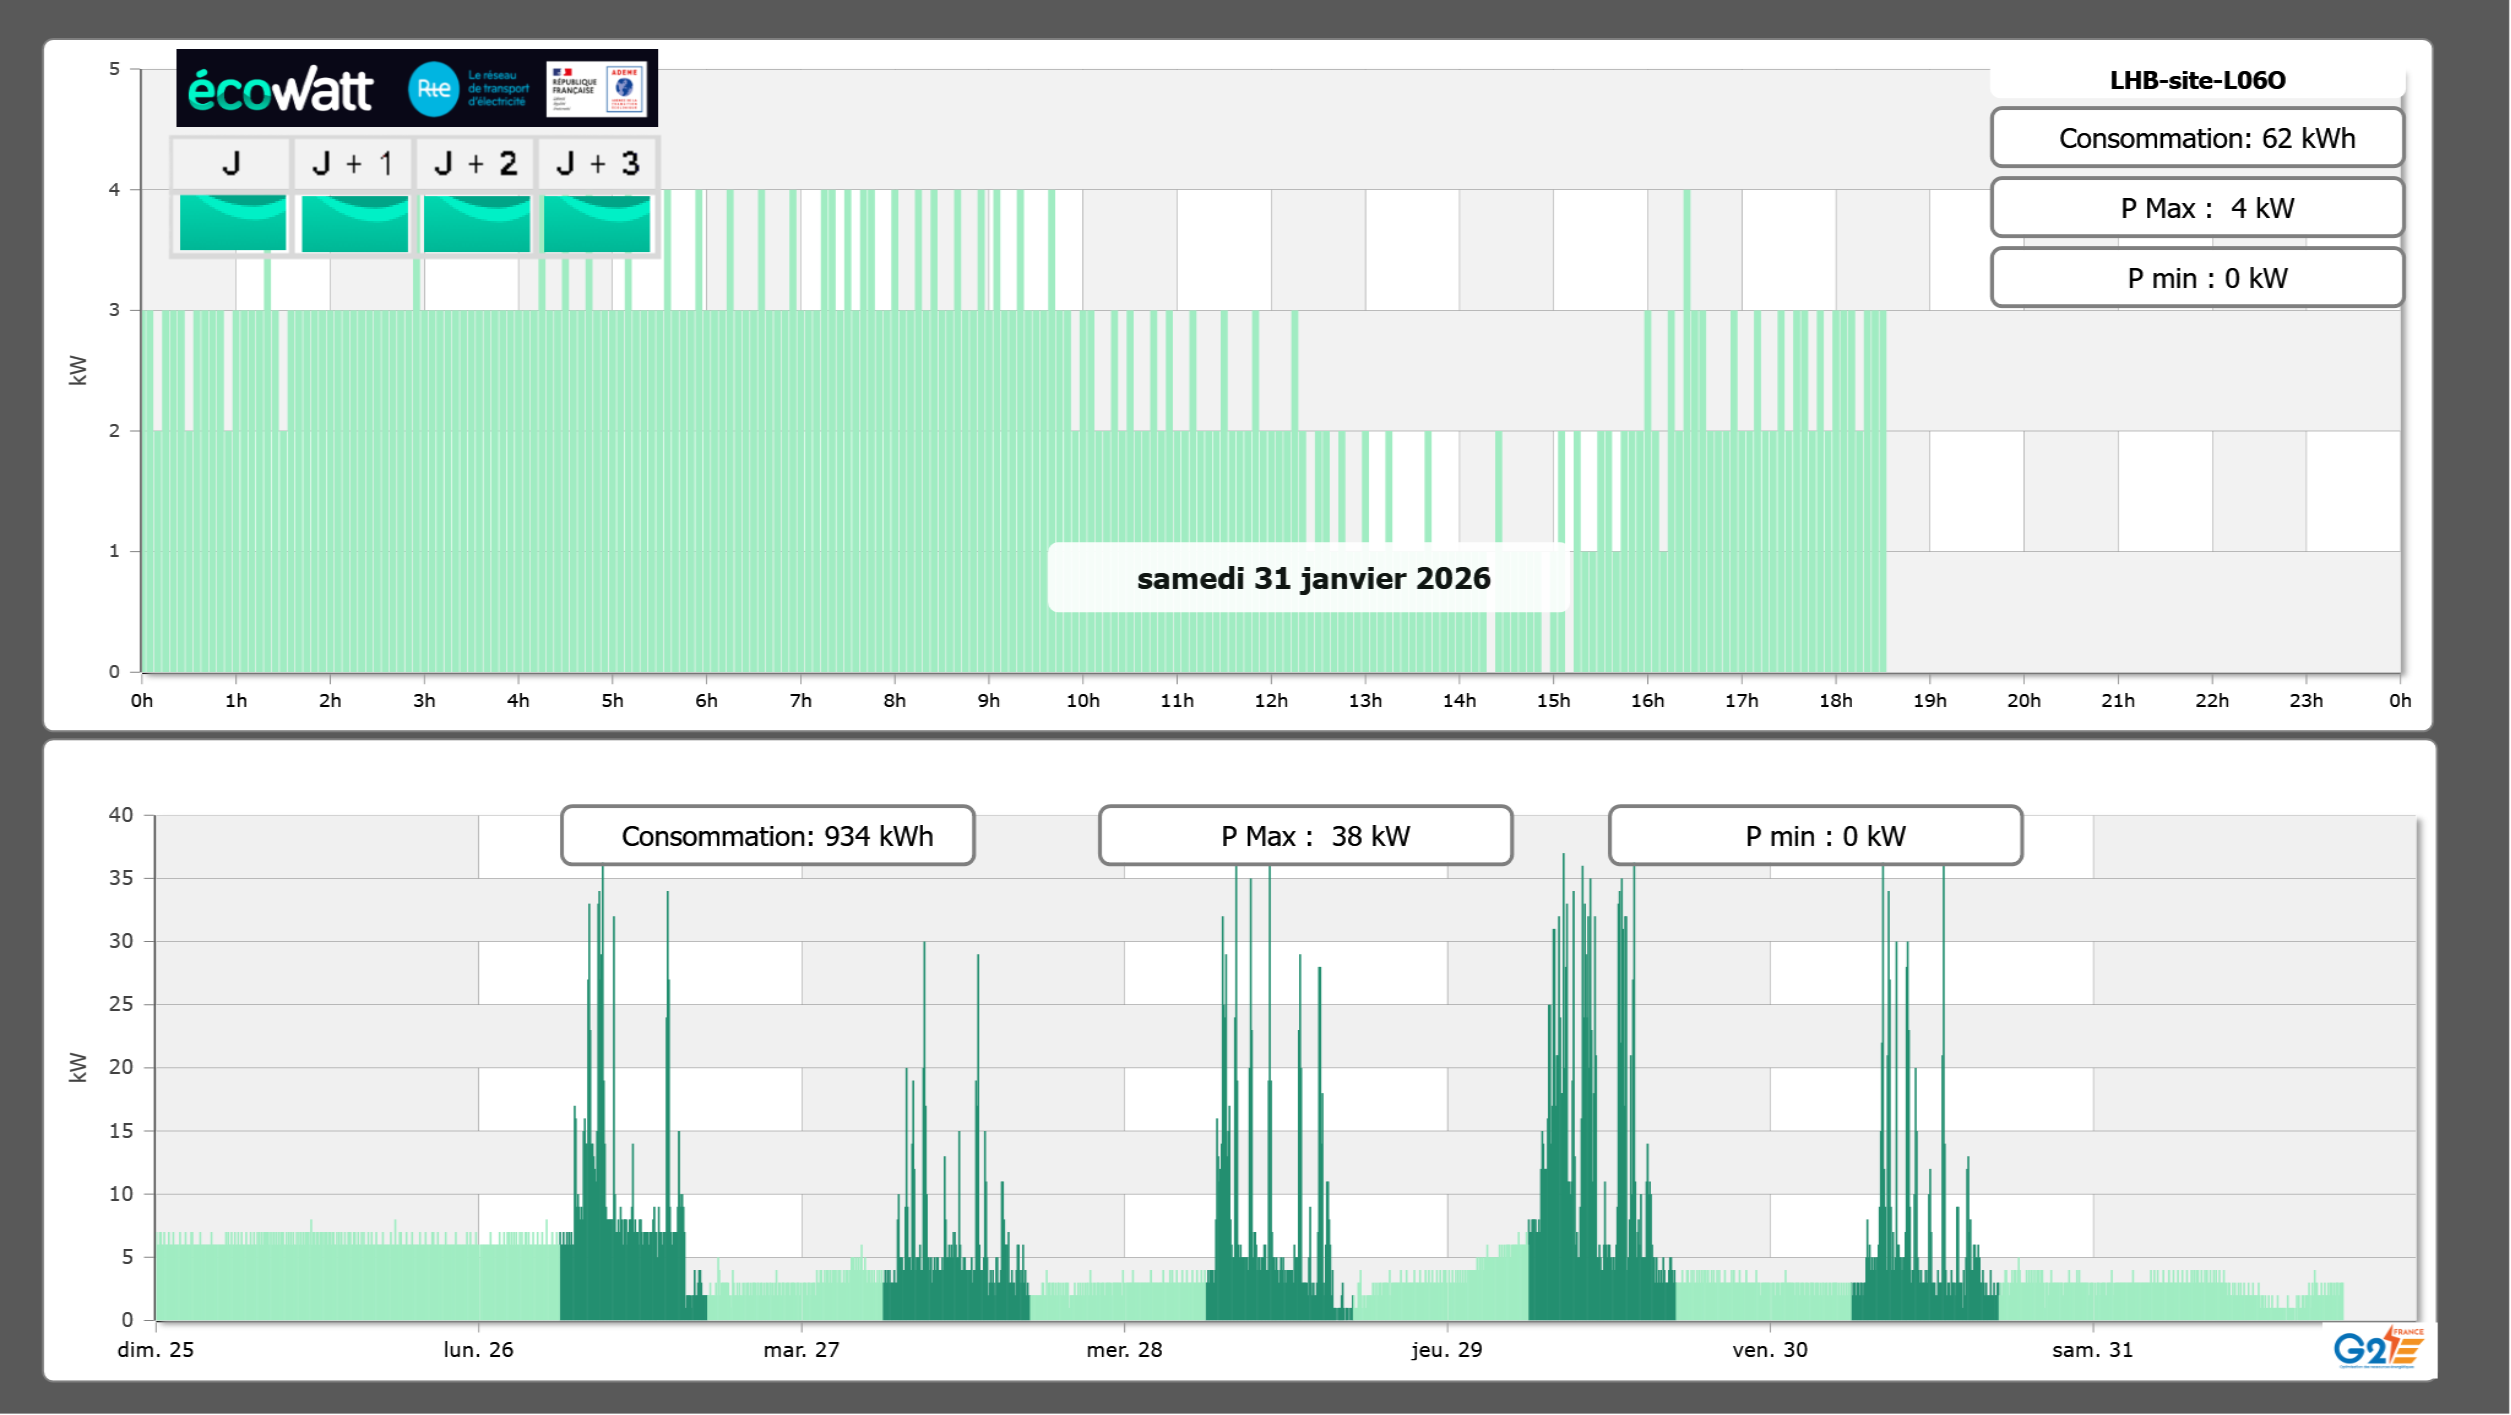Click the RTE round logo
The width and height of the screenshot is (2511, 1415).
pos(433,89)
